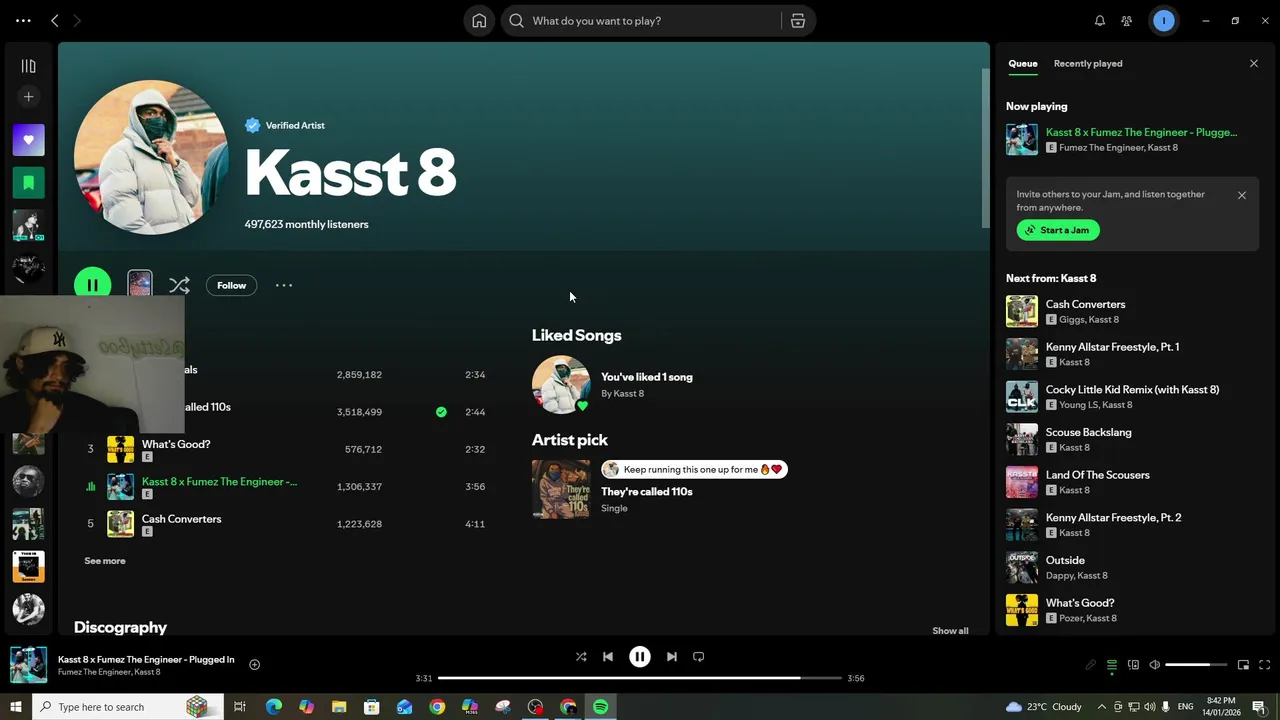Click the now playing album cover in player bar
The width and height of the screenshot is (1280, 720).
click(28, 665)
